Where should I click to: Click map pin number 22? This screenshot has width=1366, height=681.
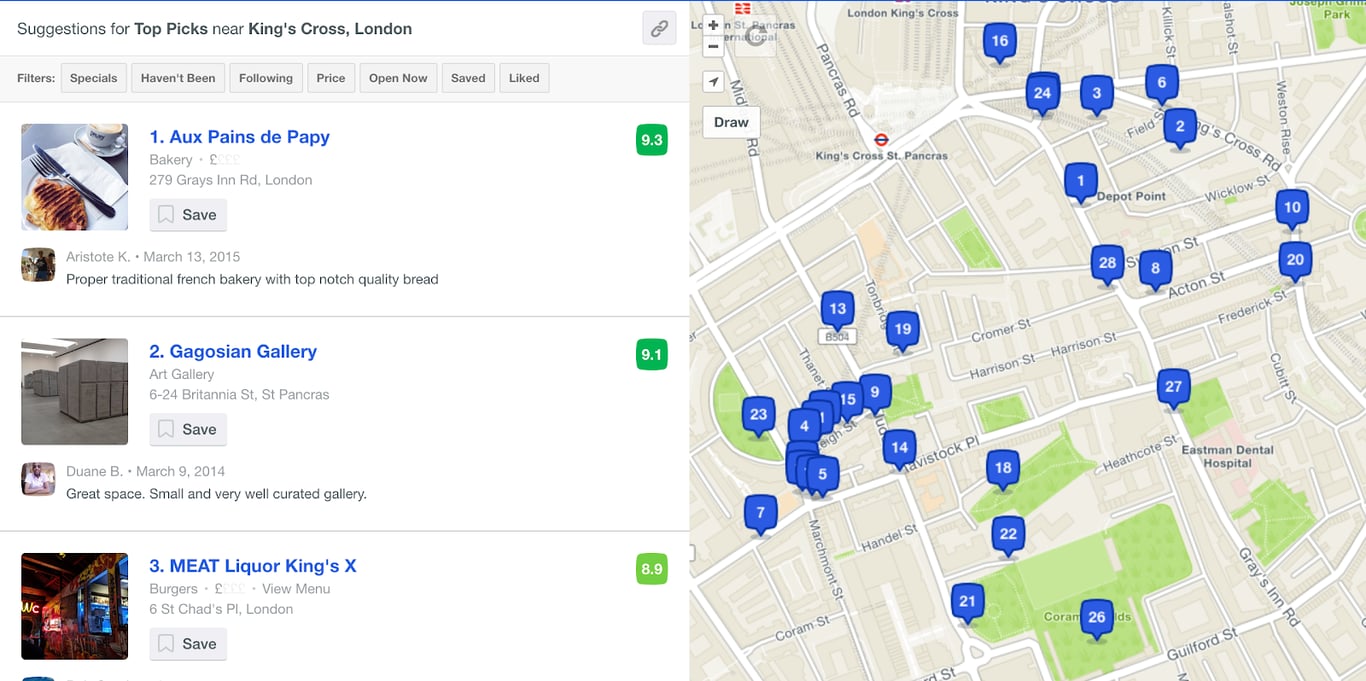(1008, 535)
